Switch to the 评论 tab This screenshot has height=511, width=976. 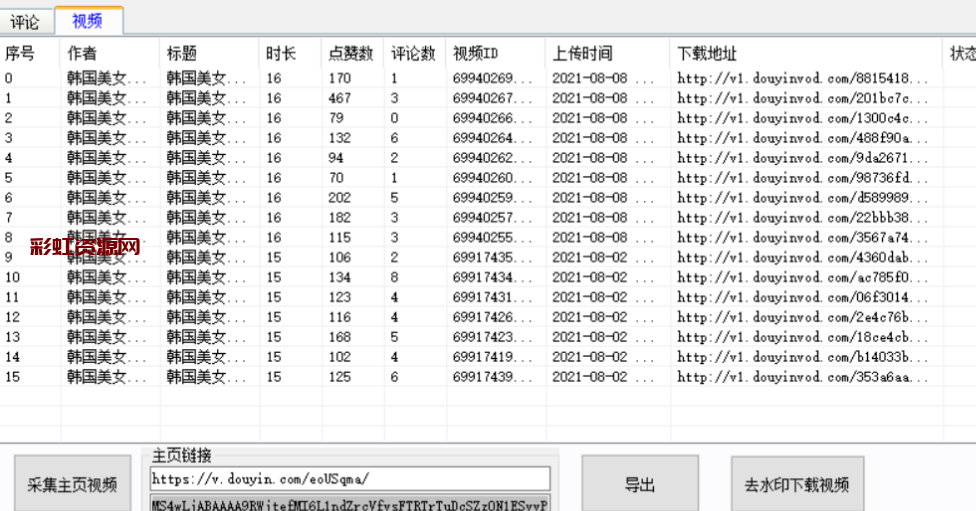pos(25,21)
